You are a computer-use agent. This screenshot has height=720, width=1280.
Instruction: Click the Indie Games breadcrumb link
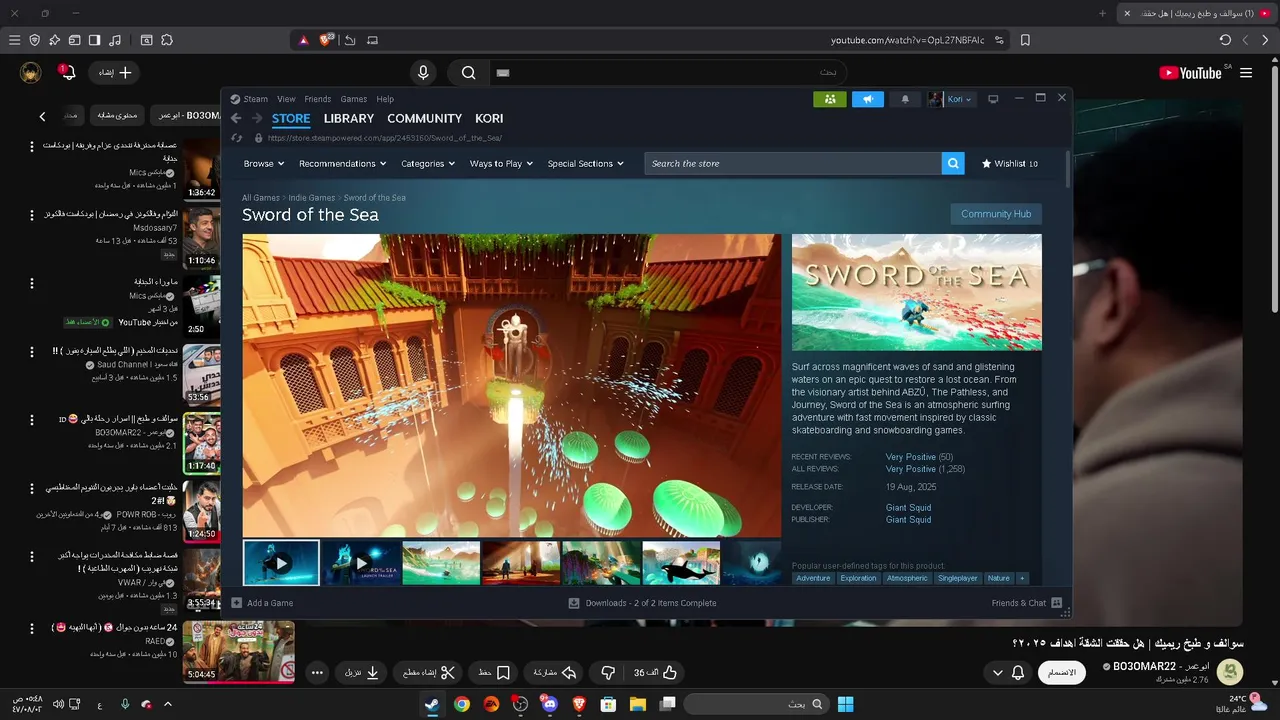point(312,198)
